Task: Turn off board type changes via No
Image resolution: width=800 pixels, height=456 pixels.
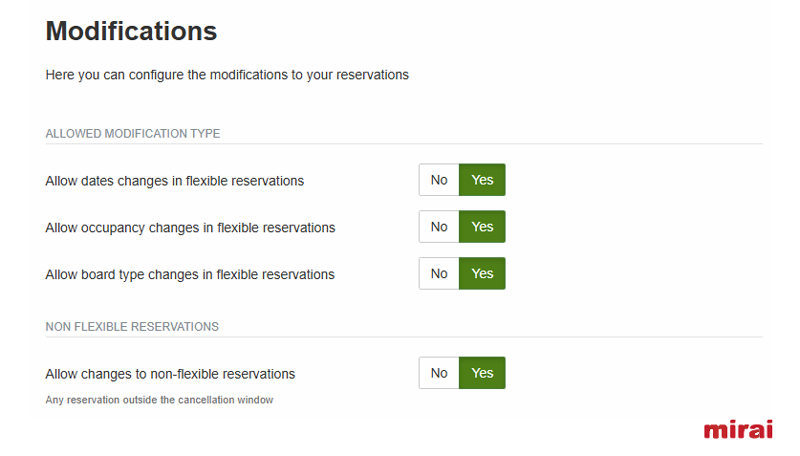Action: pyautogui.click(x=439, y=273)
